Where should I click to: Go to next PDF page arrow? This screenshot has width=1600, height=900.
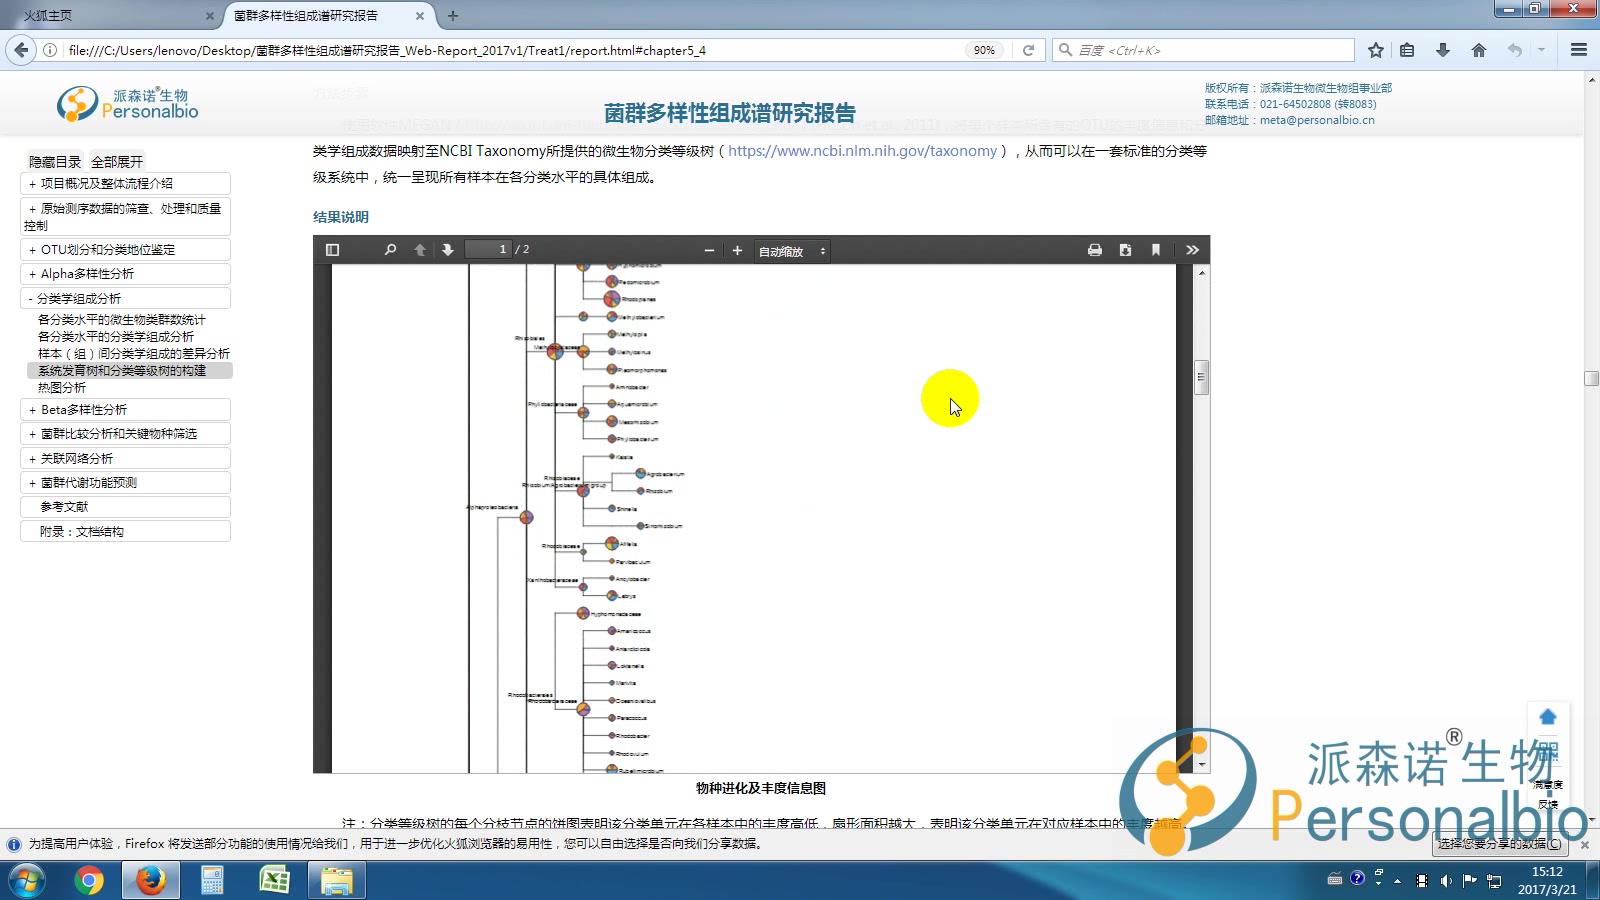click(x=448, y=250)
